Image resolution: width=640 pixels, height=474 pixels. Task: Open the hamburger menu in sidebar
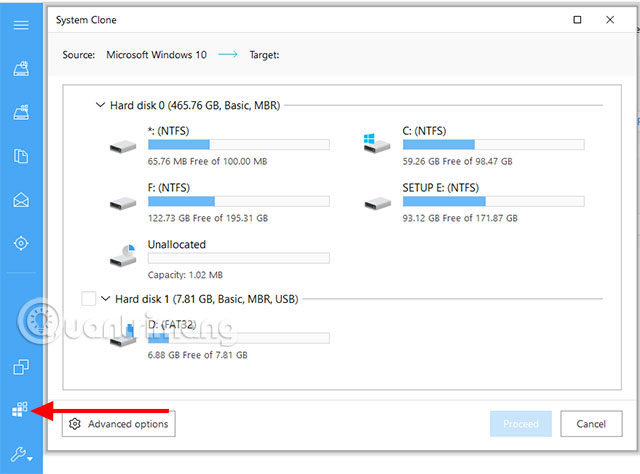tap(21, 25)
